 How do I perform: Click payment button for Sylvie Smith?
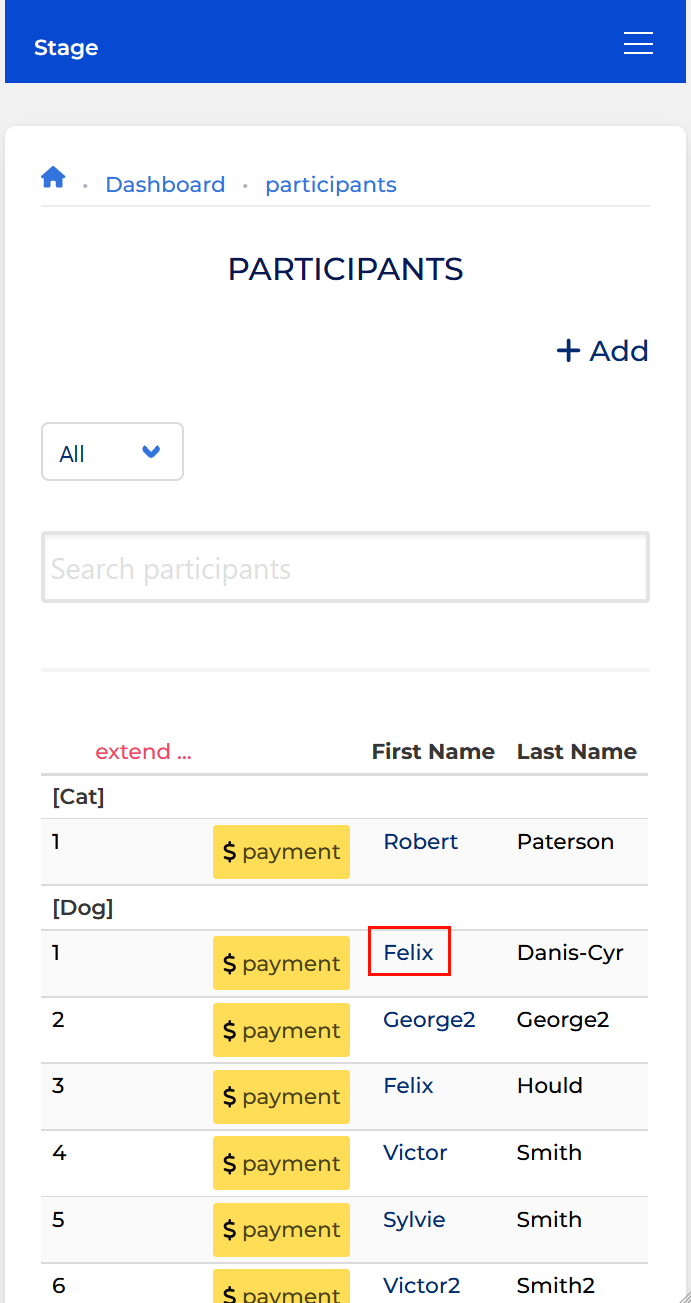(x=281, y=1230)
